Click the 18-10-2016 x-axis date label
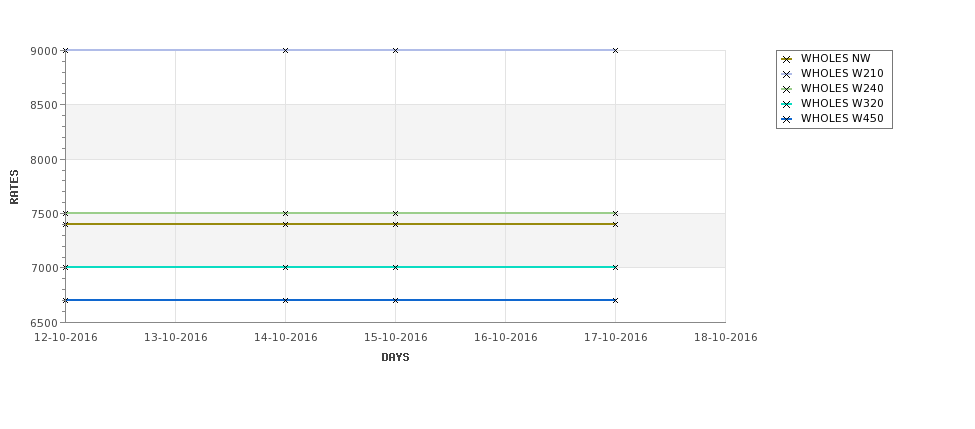This screenshot has width=975, height=429. coord(726,338)
